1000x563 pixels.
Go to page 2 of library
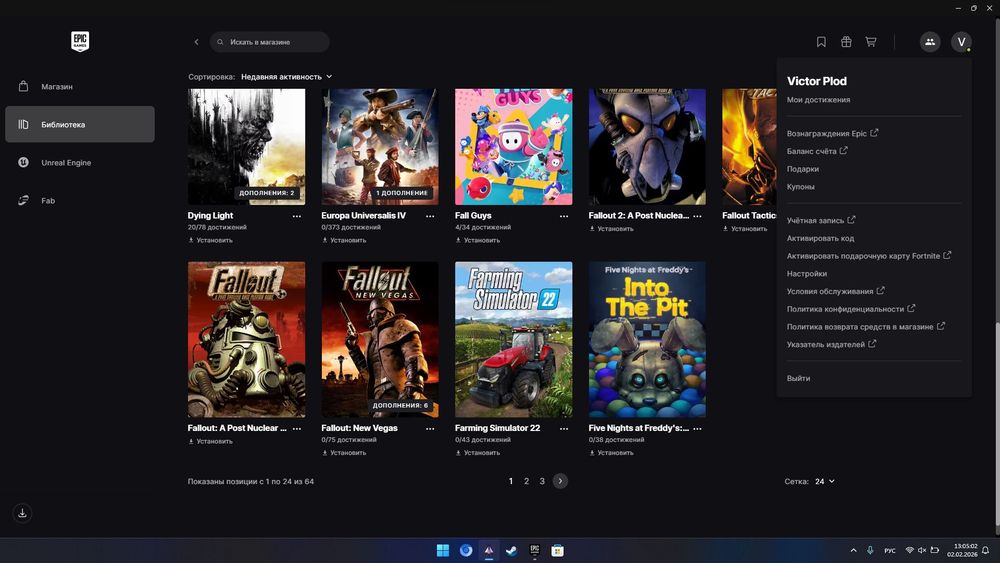point(526,481)
